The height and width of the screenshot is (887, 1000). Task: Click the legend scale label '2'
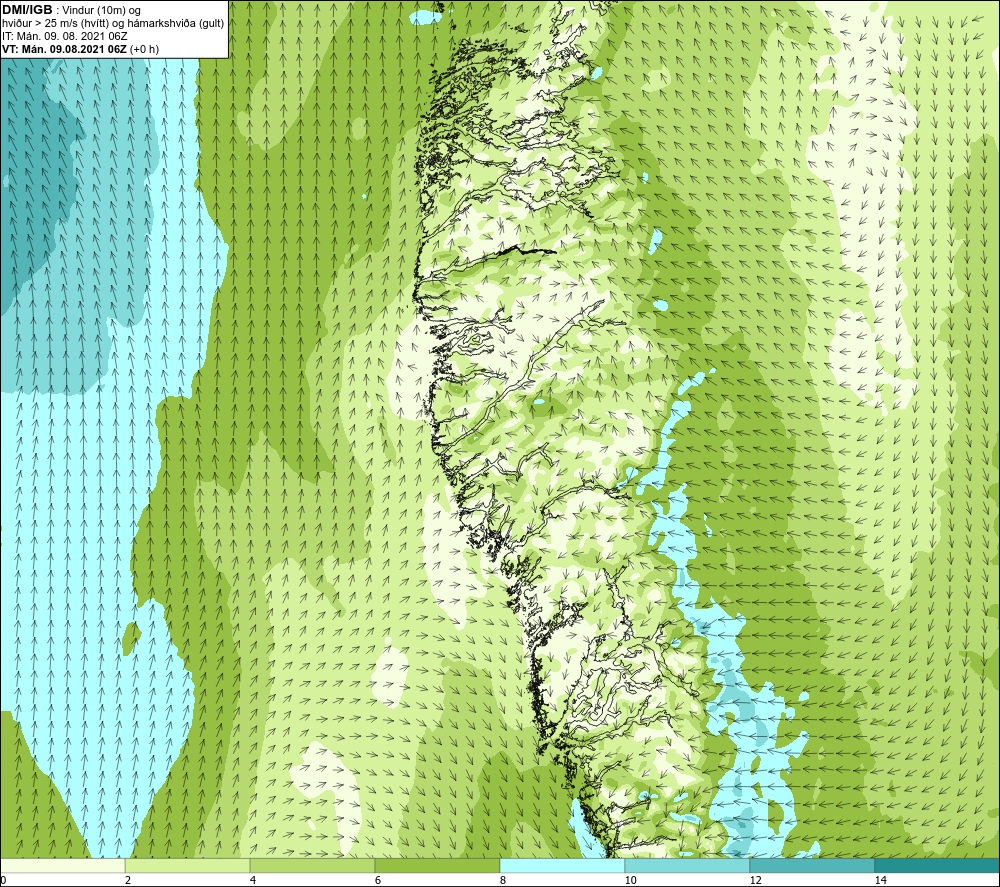128,880
